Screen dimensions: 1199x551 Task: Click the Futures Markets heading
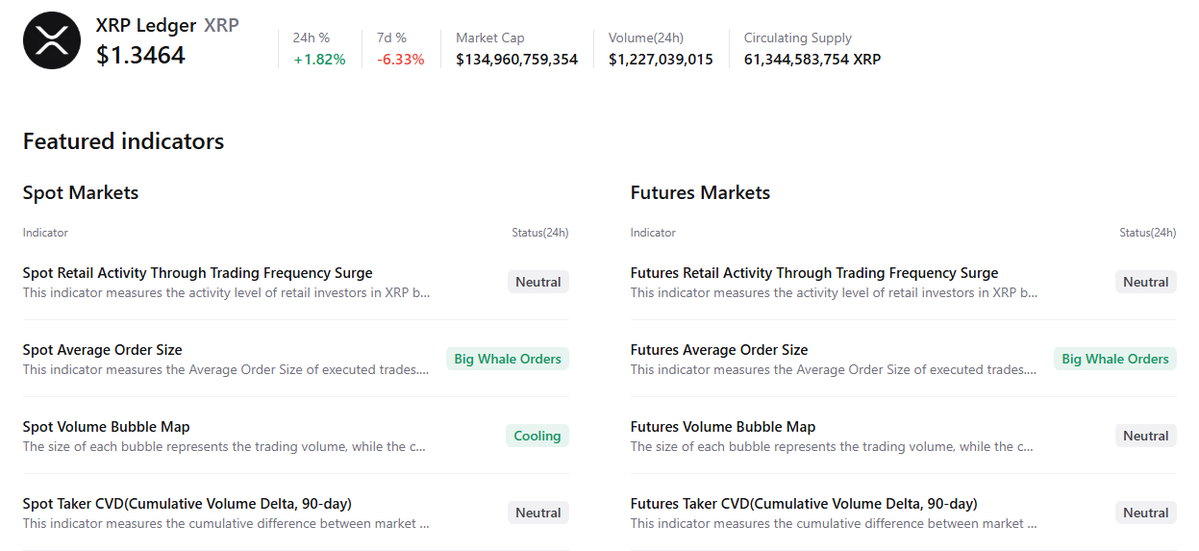(x=700, y=193)
